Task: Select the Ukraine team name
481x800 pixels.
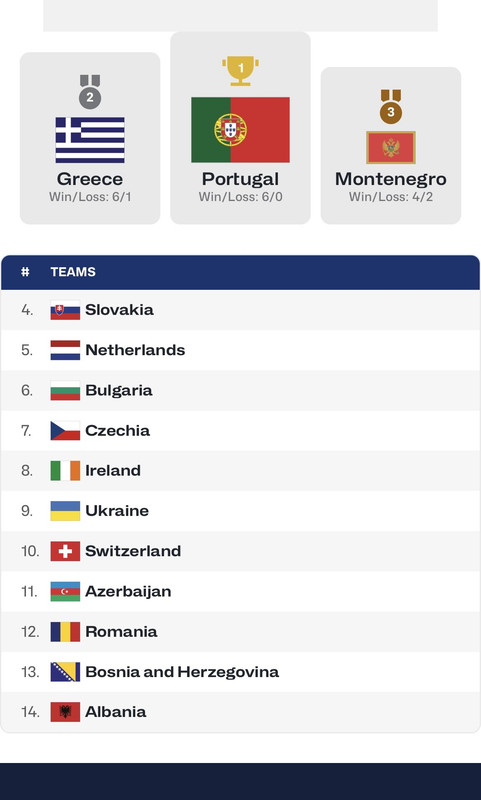Action: click(117, 511)
